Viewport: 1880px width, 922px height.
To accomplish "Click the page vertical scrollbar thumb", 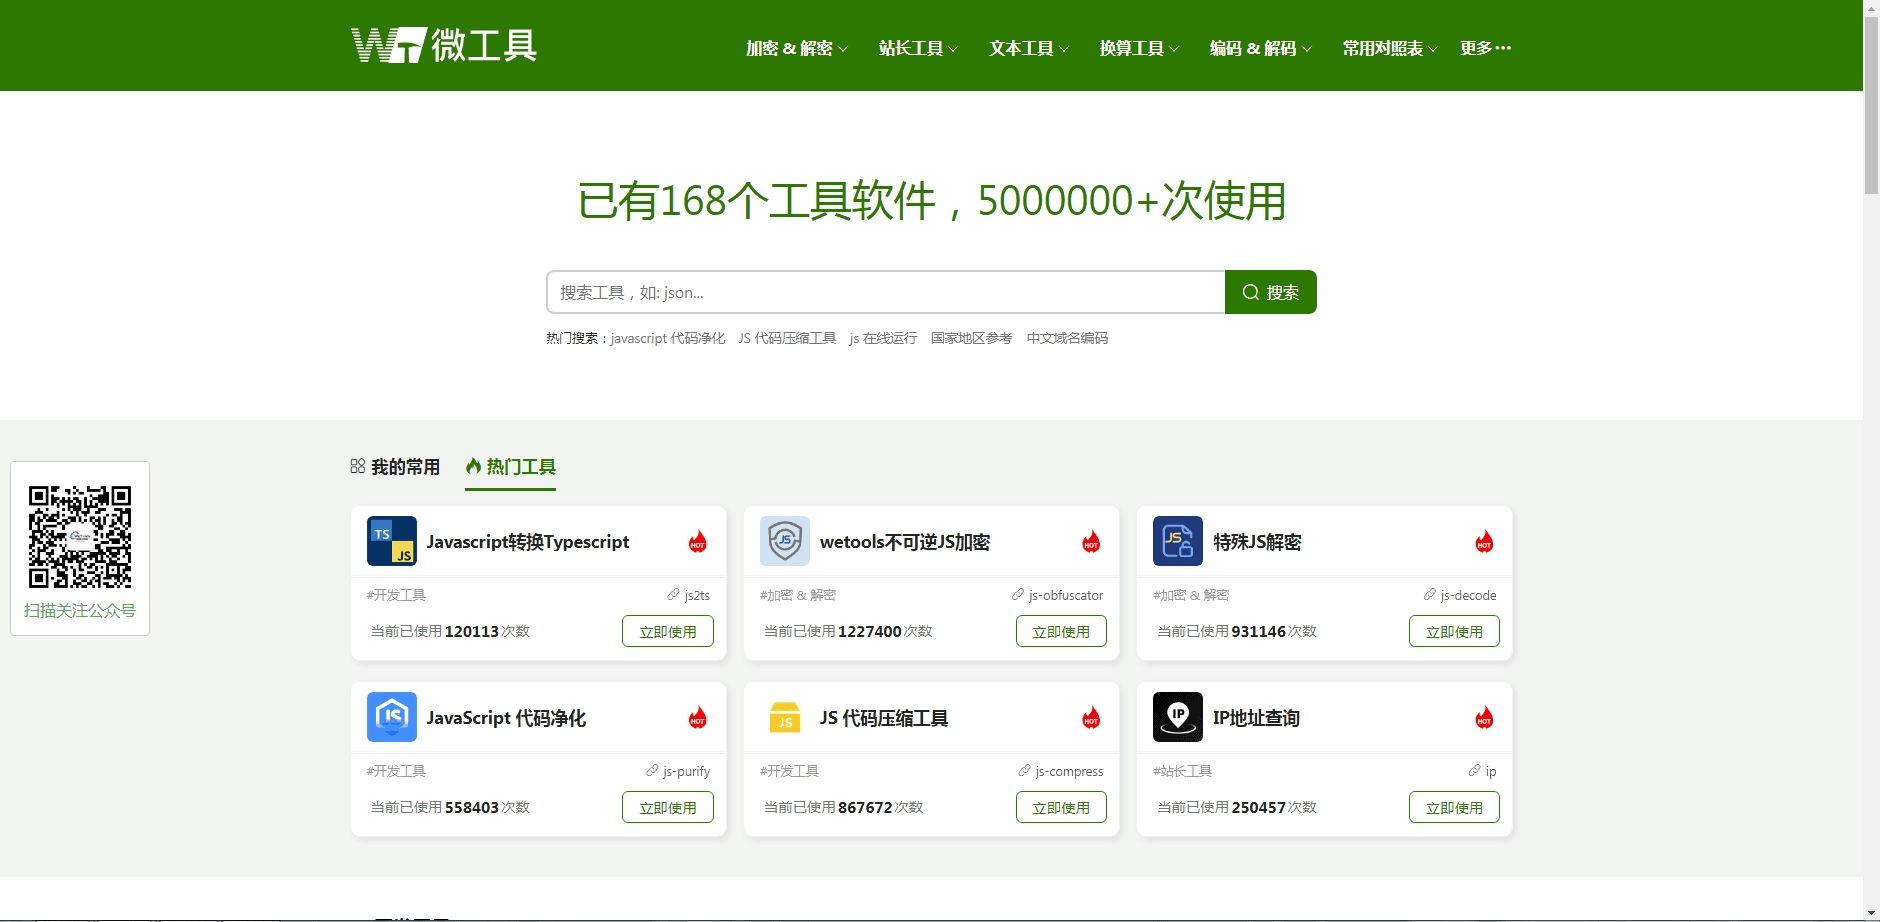I will [1871, 106].
